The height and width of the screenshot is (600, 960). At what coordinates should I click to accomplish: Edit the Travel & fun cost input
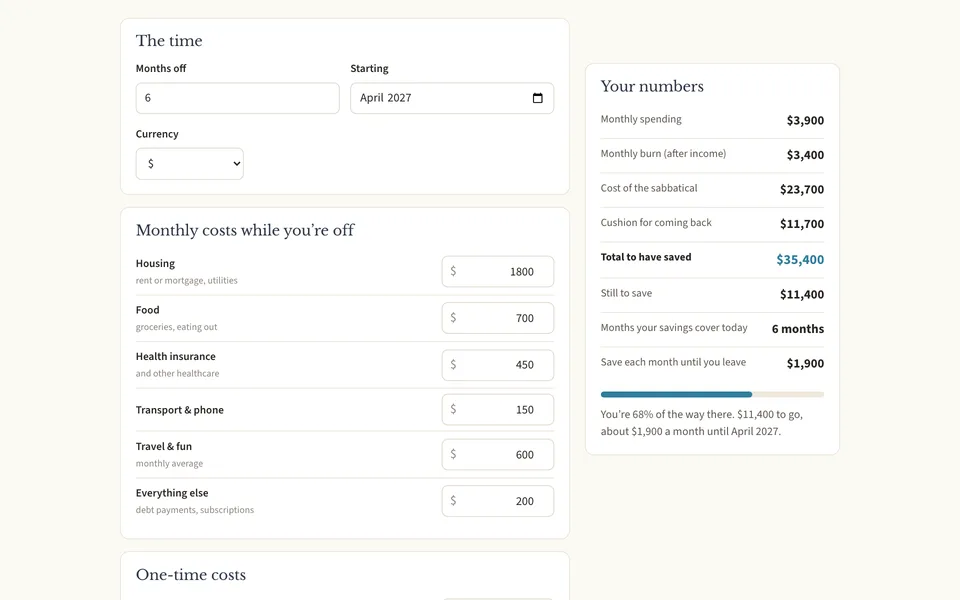point(498,454)
